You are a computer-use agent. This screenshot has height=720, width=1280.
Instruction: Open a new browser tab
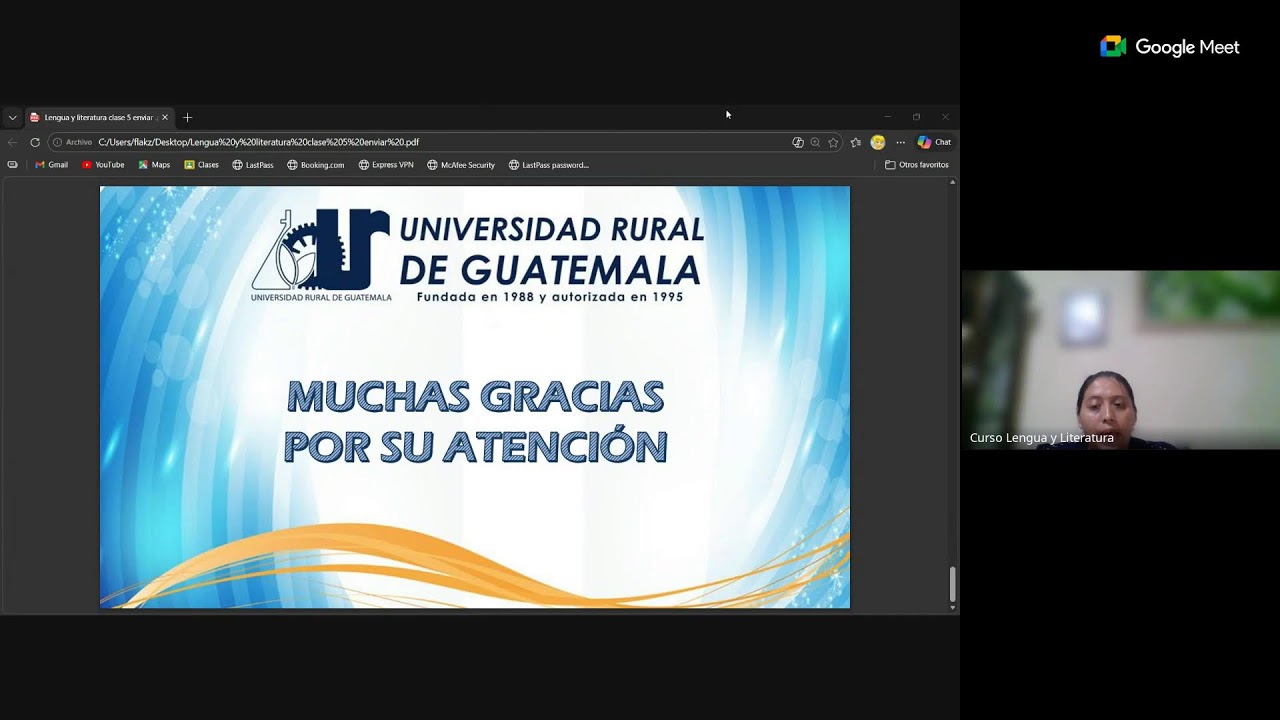(187, 117)
